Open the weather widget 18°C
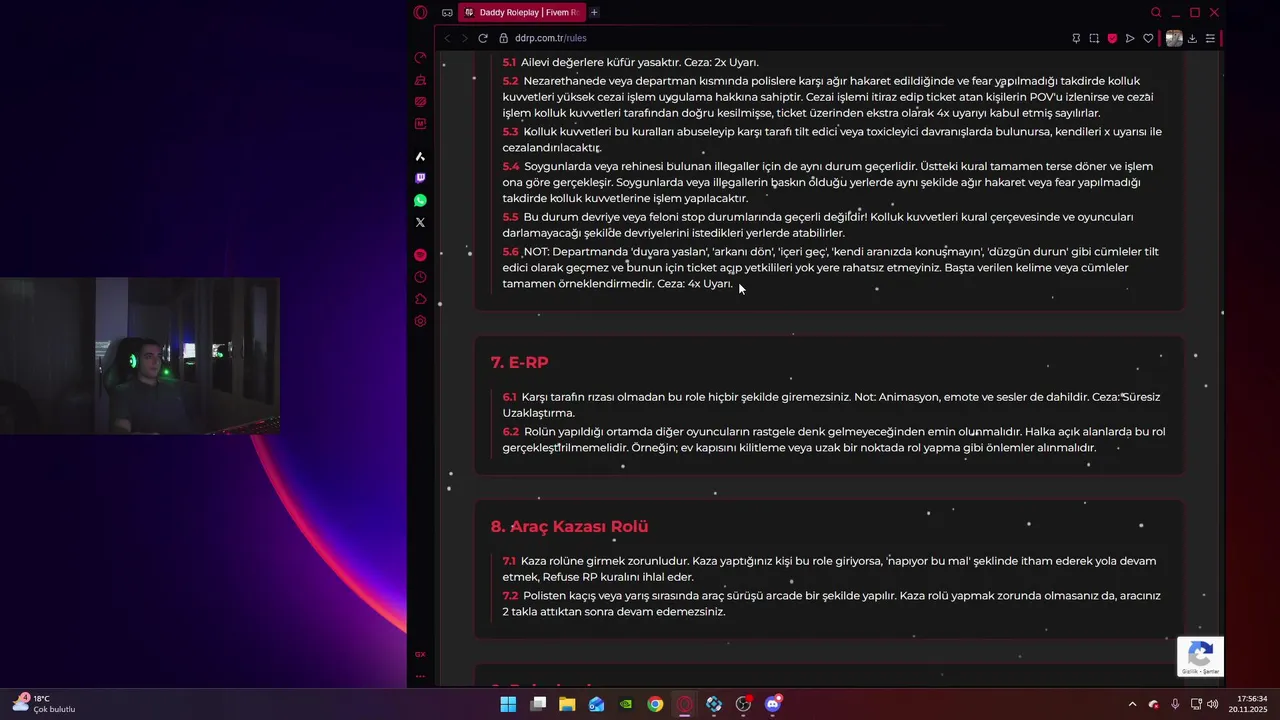This screenshot has height=720, width=1280. coord(44,704)
